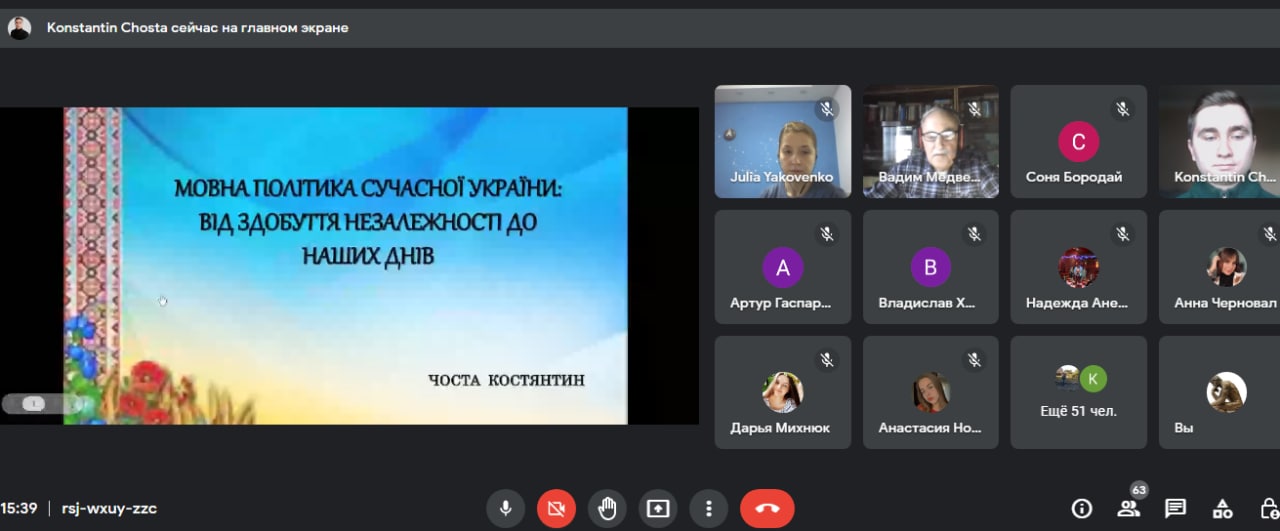Leave the call with the red hang-up button
Screen dimensions: 1280x531
pyautogui.click(x=767, y=508)
